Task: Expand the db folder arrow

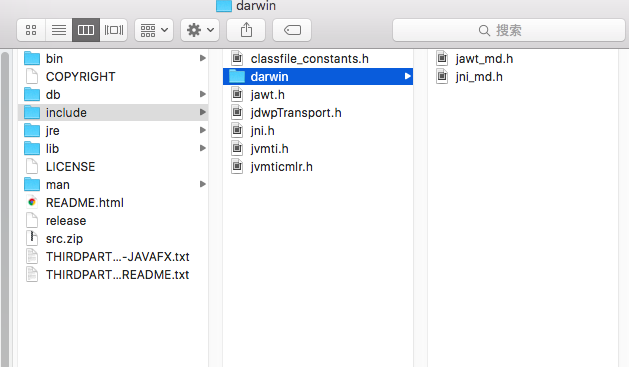Action: pos(203,94)
